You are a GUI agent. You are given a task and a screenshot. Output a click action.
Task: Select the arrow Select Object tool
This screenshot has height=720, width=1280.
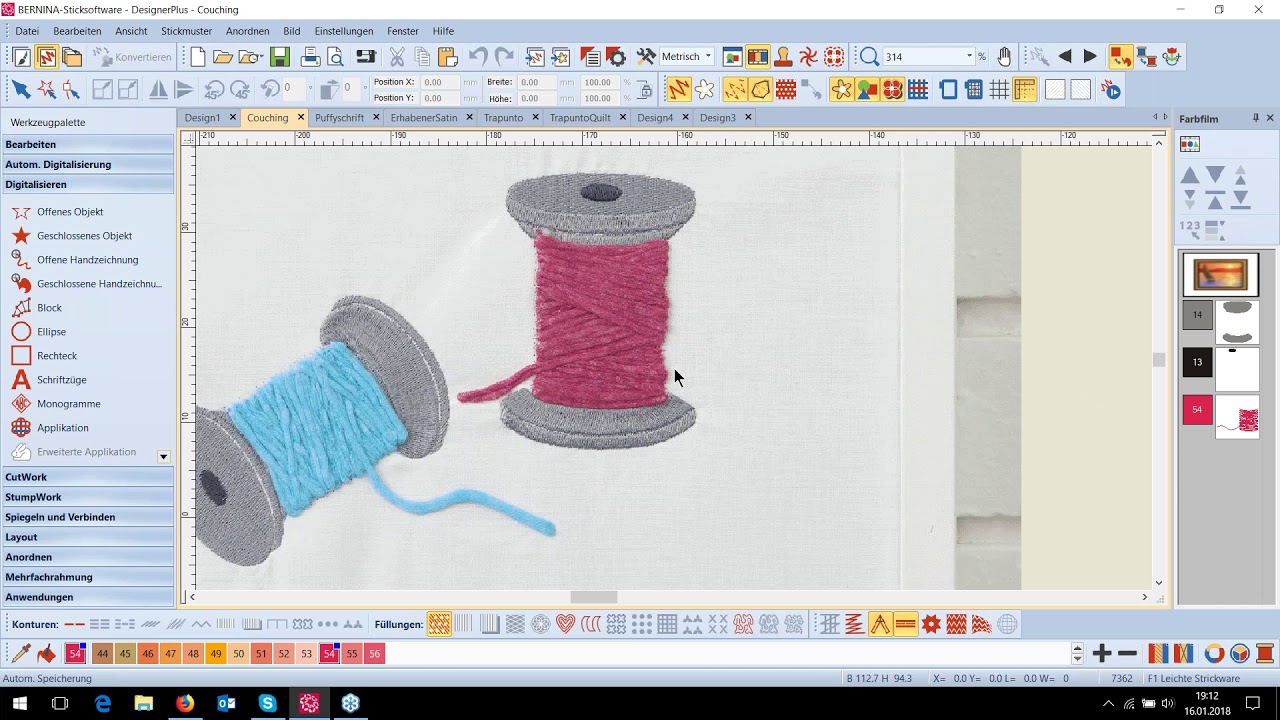tap(20, 90)
